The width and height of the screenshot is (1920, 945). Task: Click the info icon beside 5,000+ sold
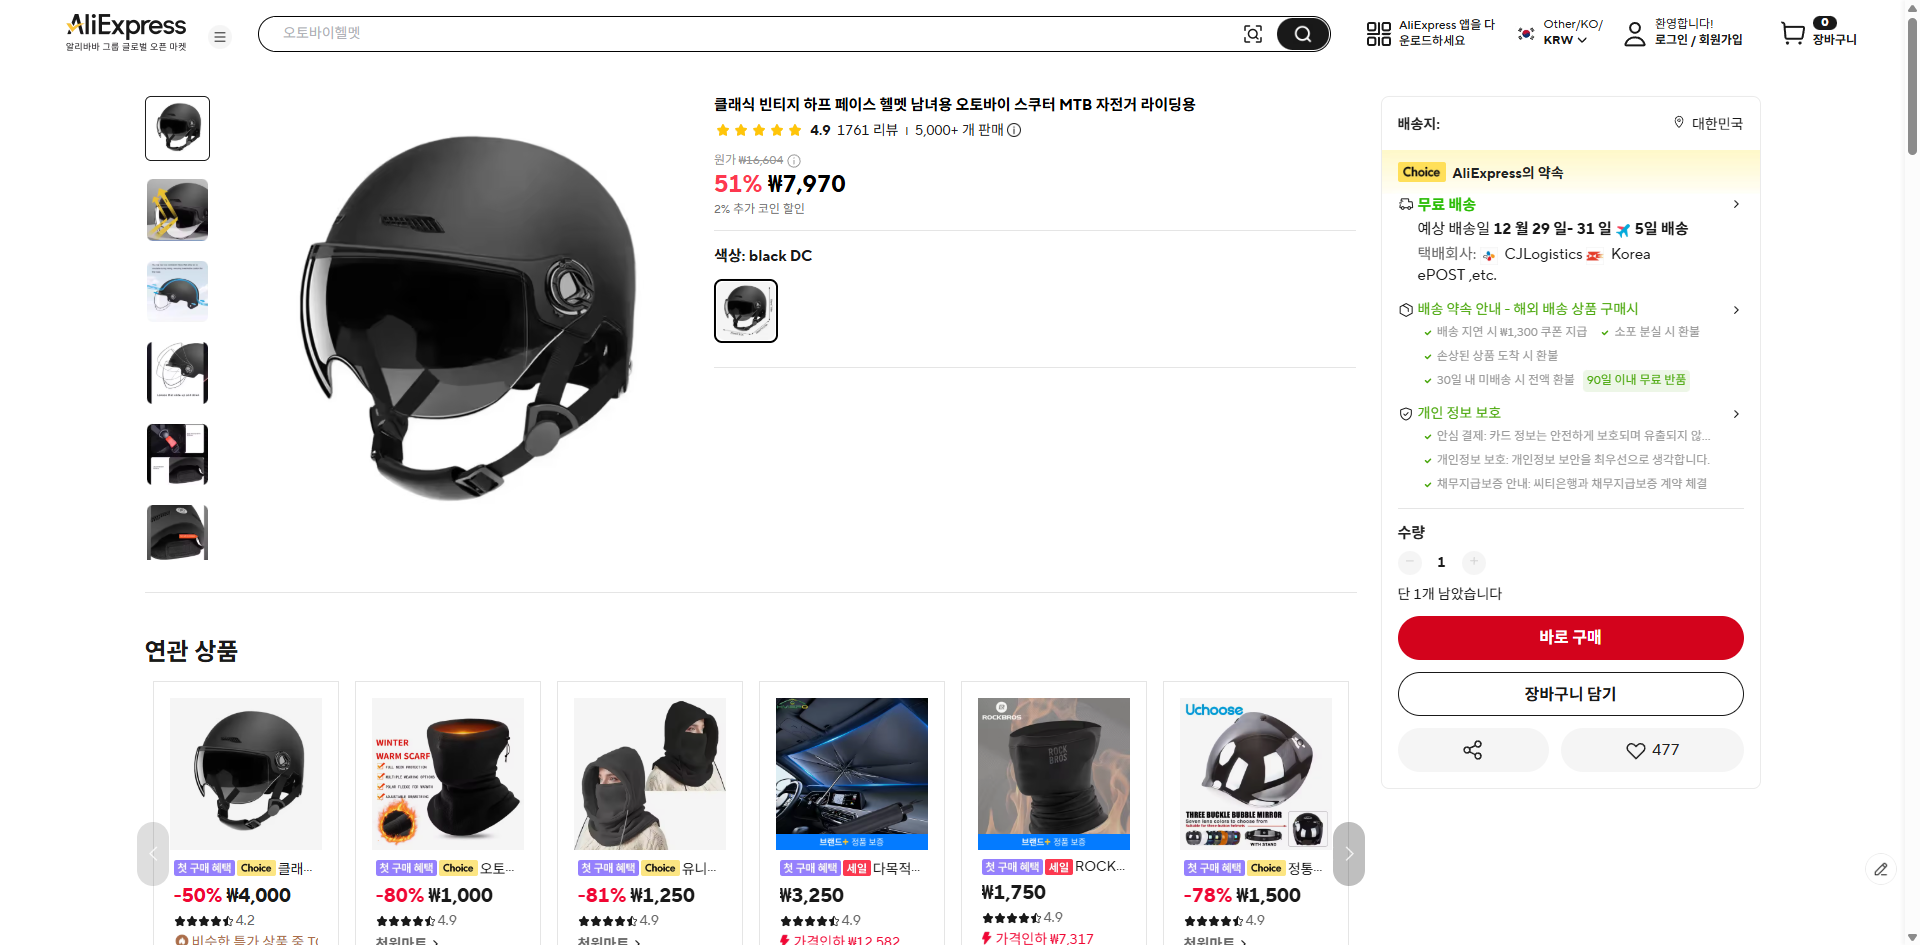[x=1014, y=130]
